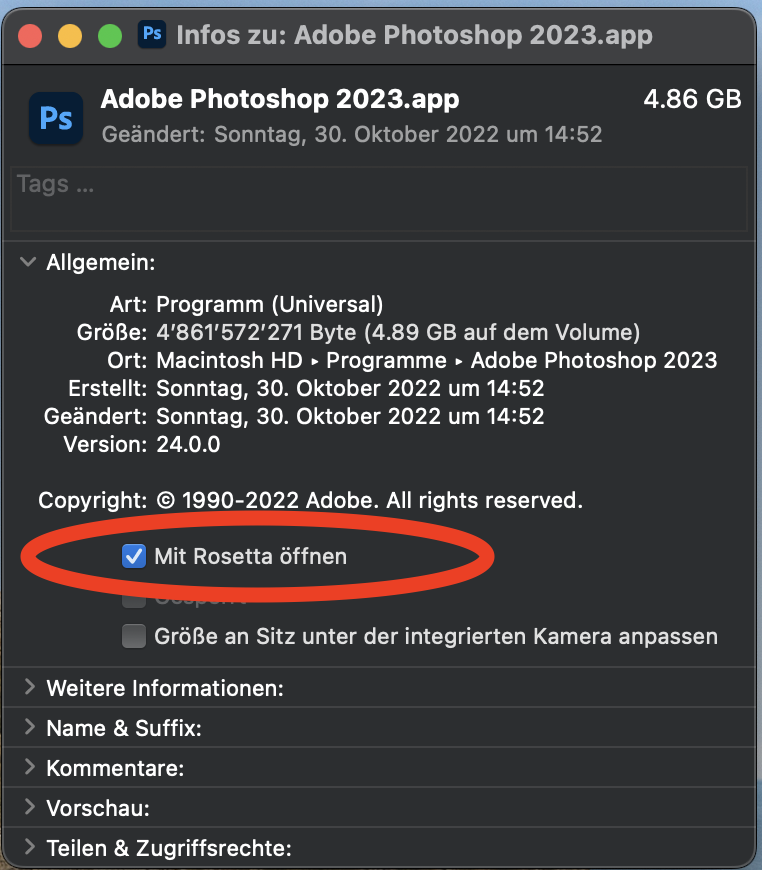762x870 pixels.
Task: Click the Adobe Photoshop 2023.app header title
Action: coord(280,100)
